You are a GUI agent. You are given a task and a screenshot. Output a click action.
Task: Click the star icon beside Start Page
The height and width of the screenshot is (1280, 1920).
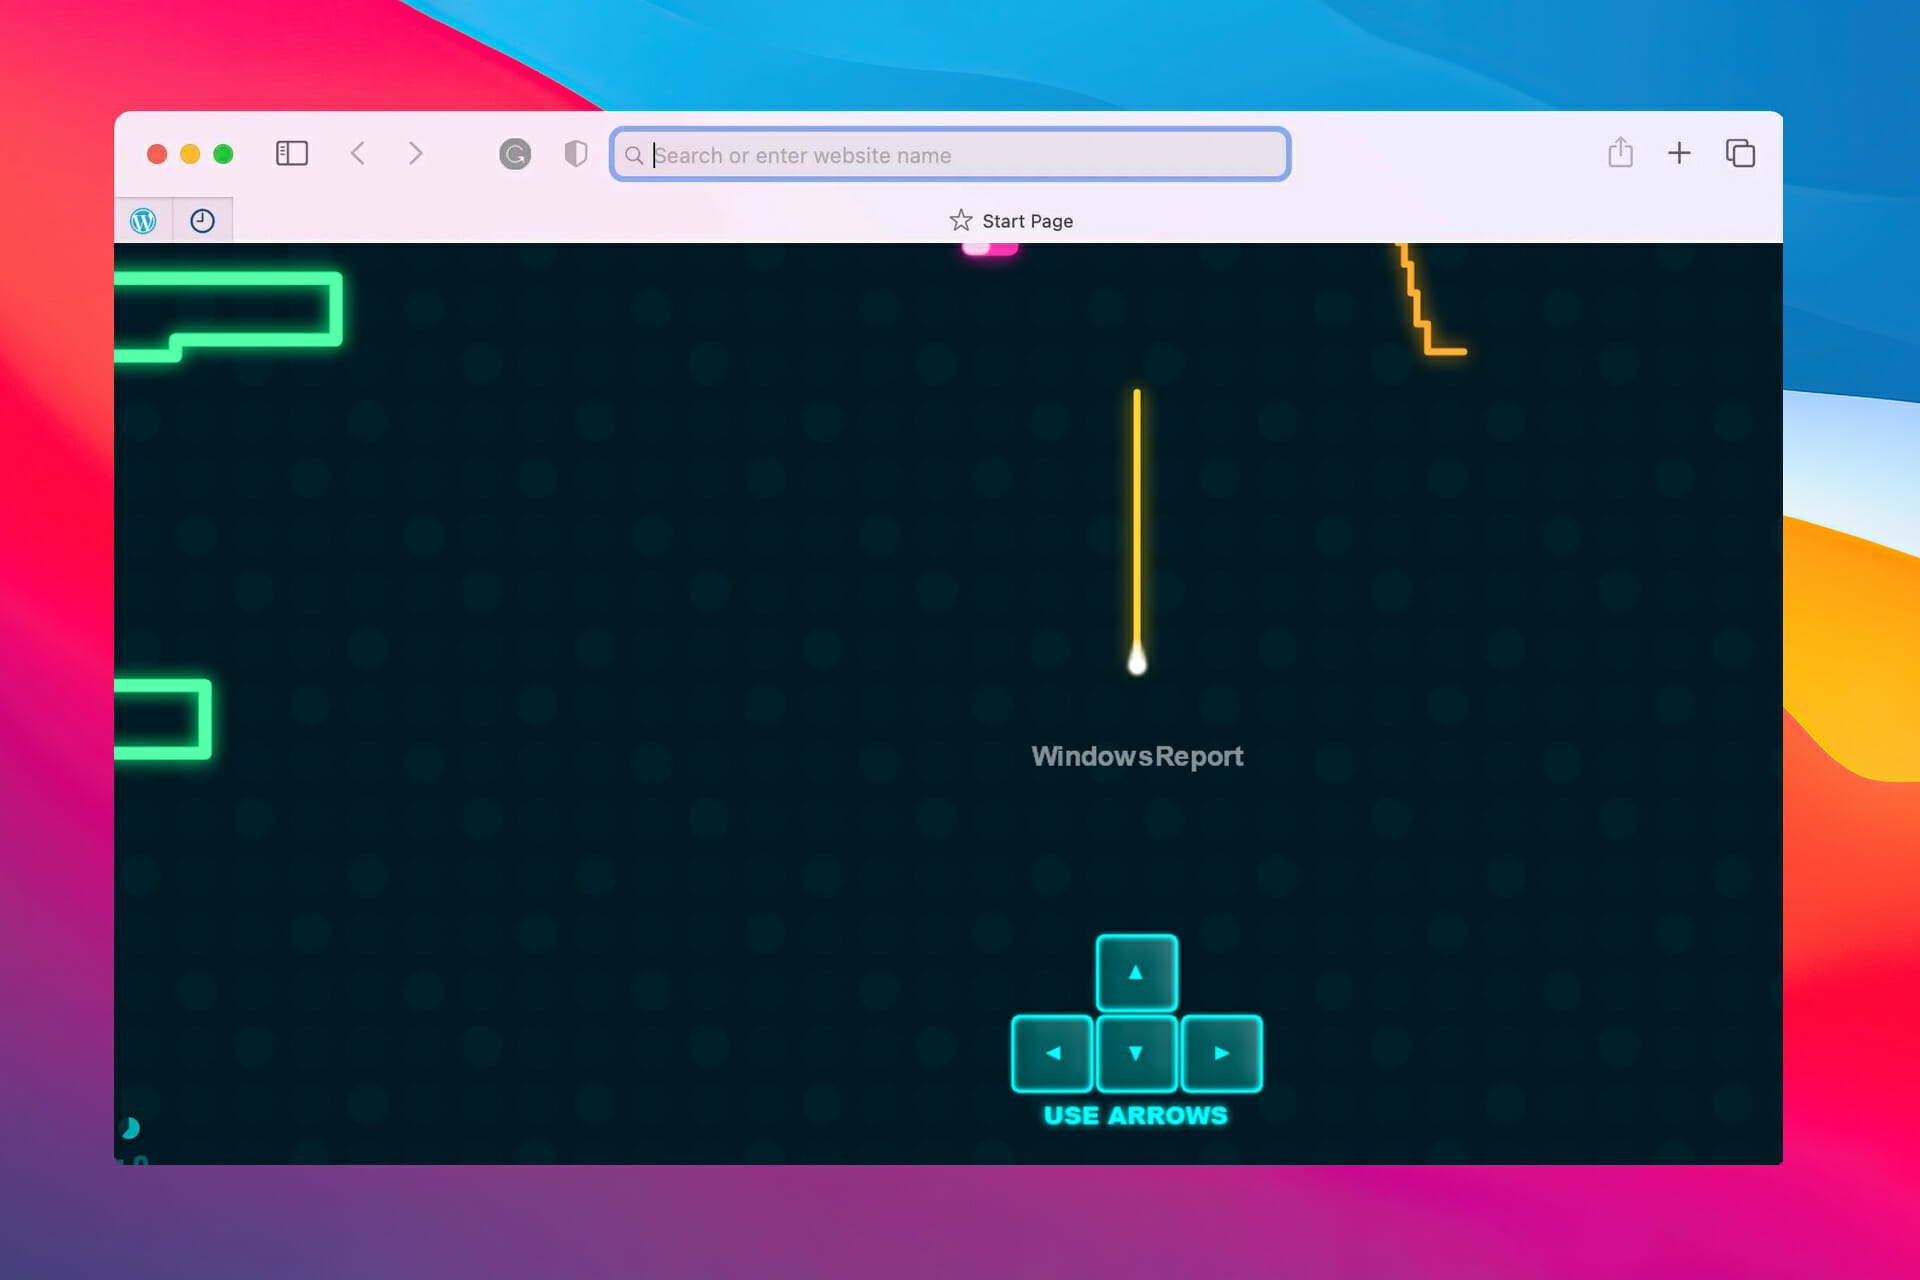(x=961, y=221)
